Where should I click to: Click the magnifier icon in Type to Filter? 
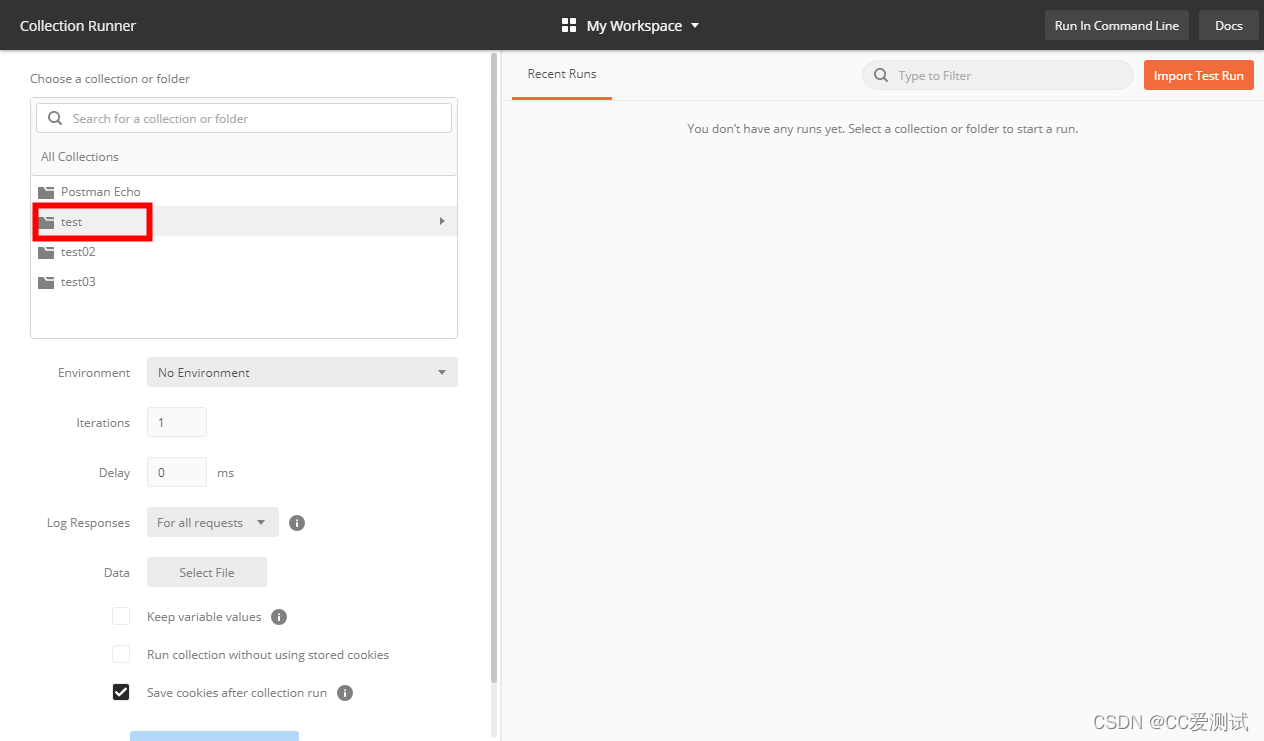[x=881, y=75]
